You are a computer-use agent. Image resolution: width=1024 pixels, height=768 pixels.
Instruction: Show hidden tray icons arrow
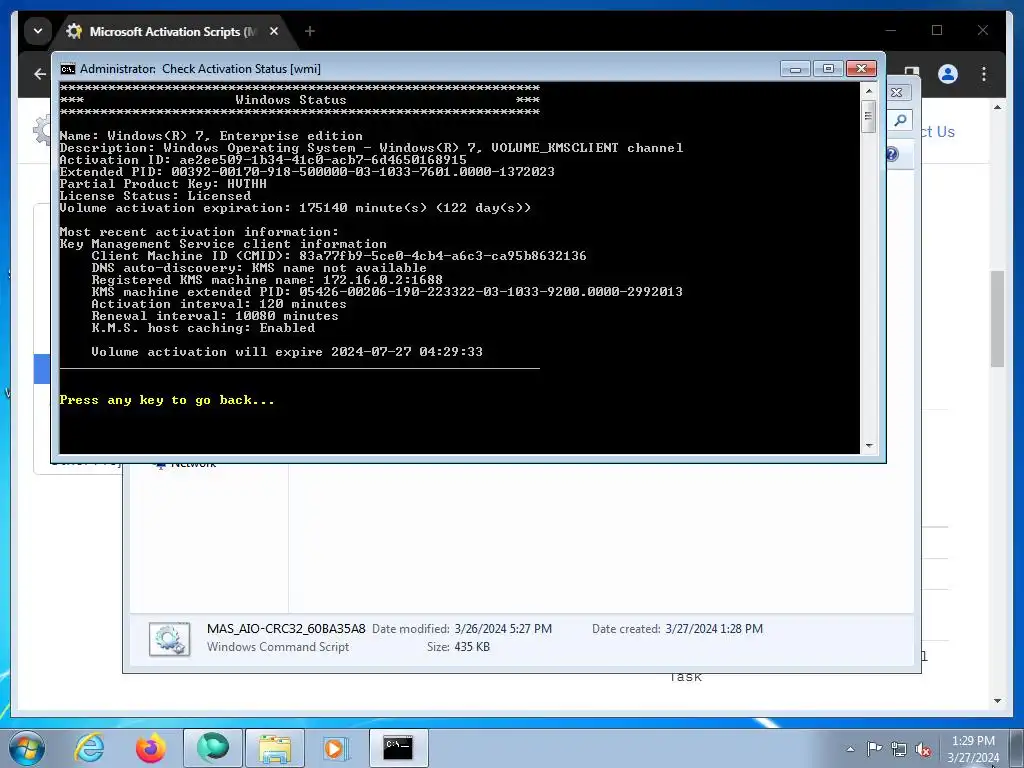point(850,749)
